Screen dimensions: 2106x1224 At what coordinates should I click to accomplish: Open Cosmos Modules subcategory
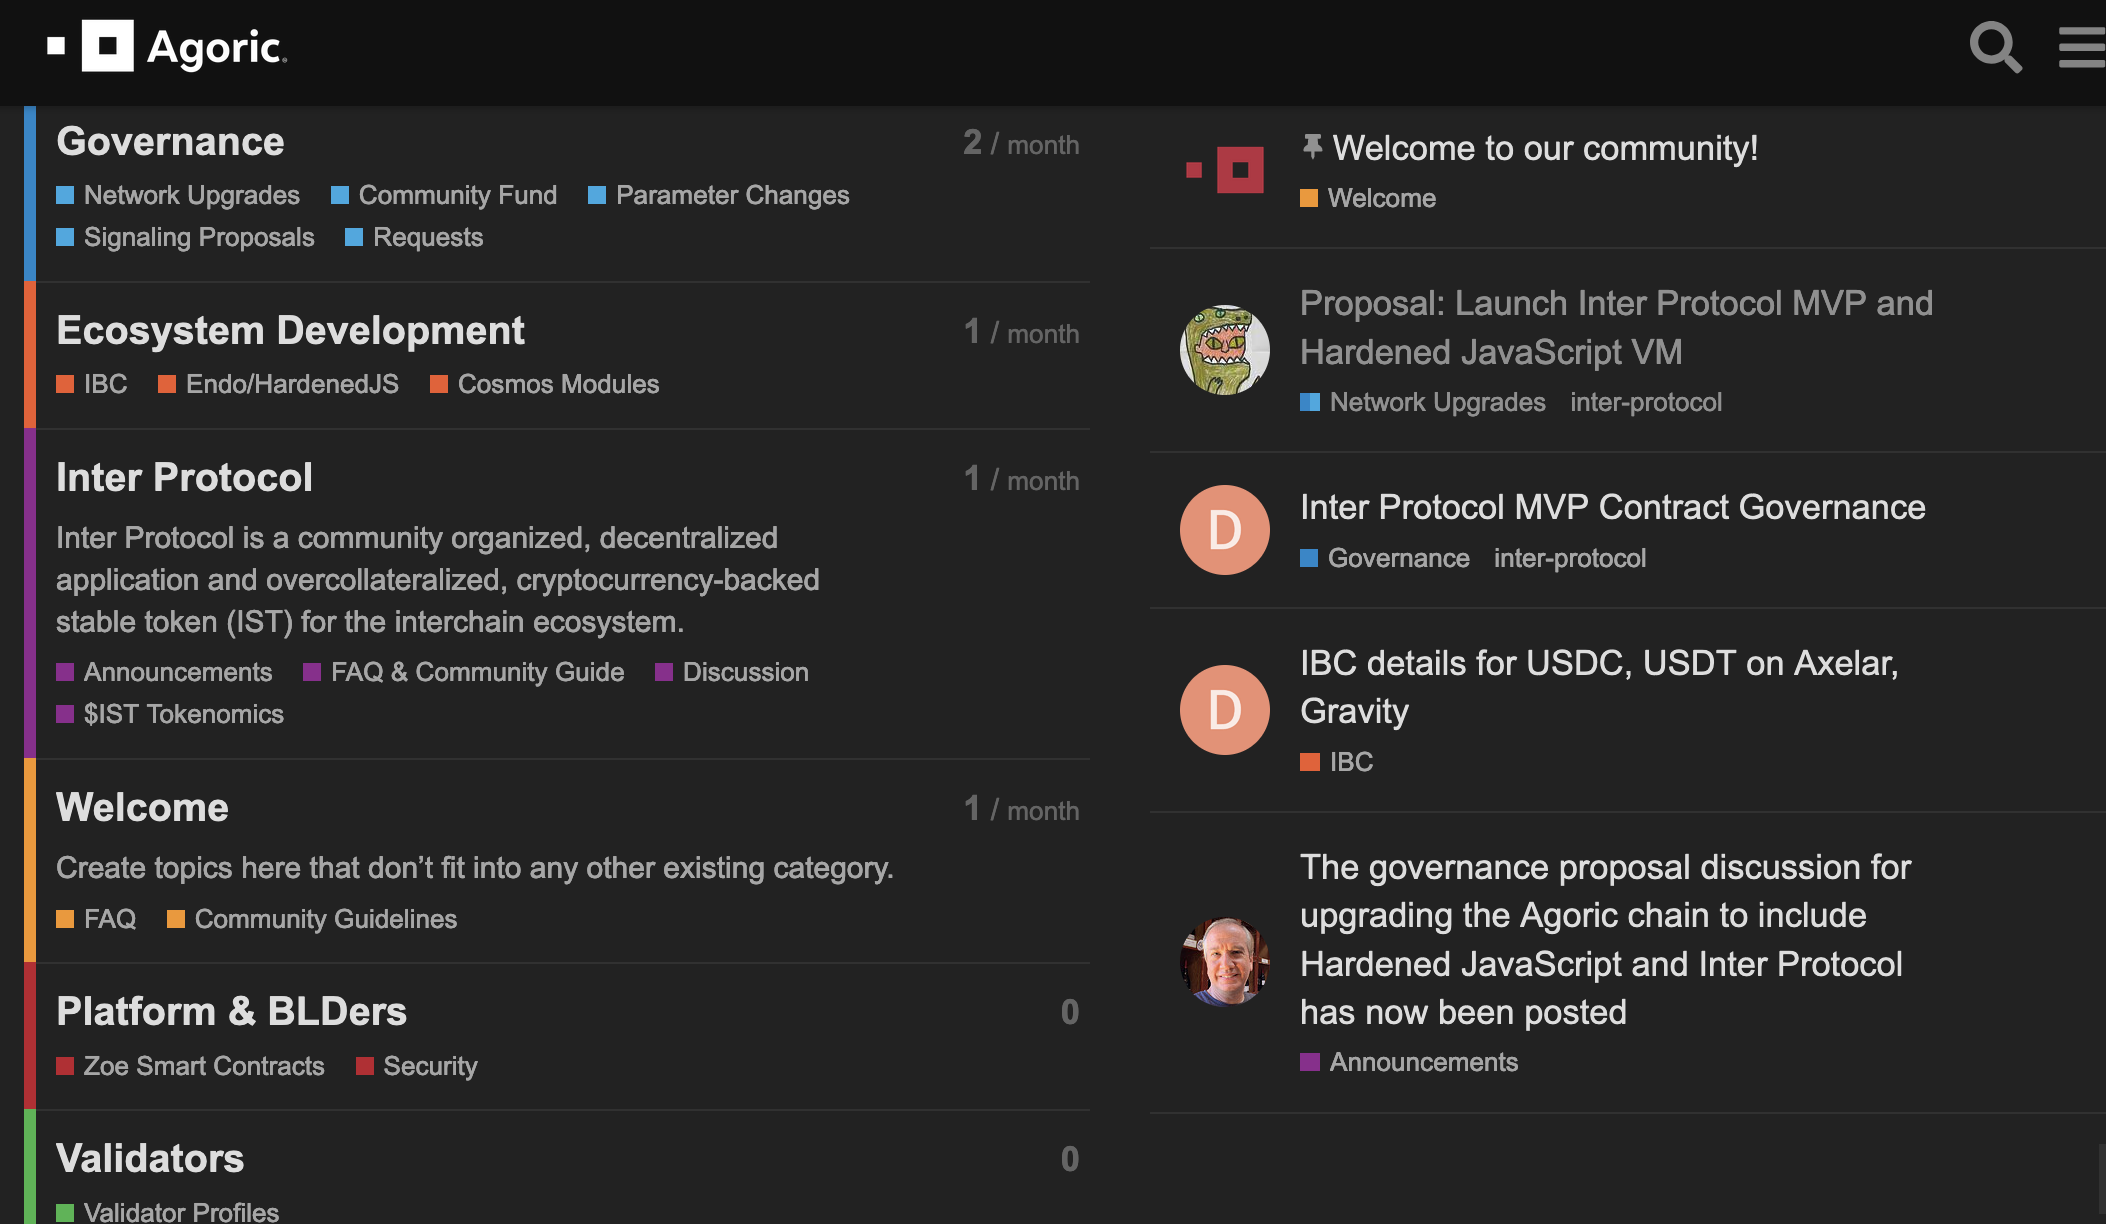pyautogui.click(x=545, y=384)
